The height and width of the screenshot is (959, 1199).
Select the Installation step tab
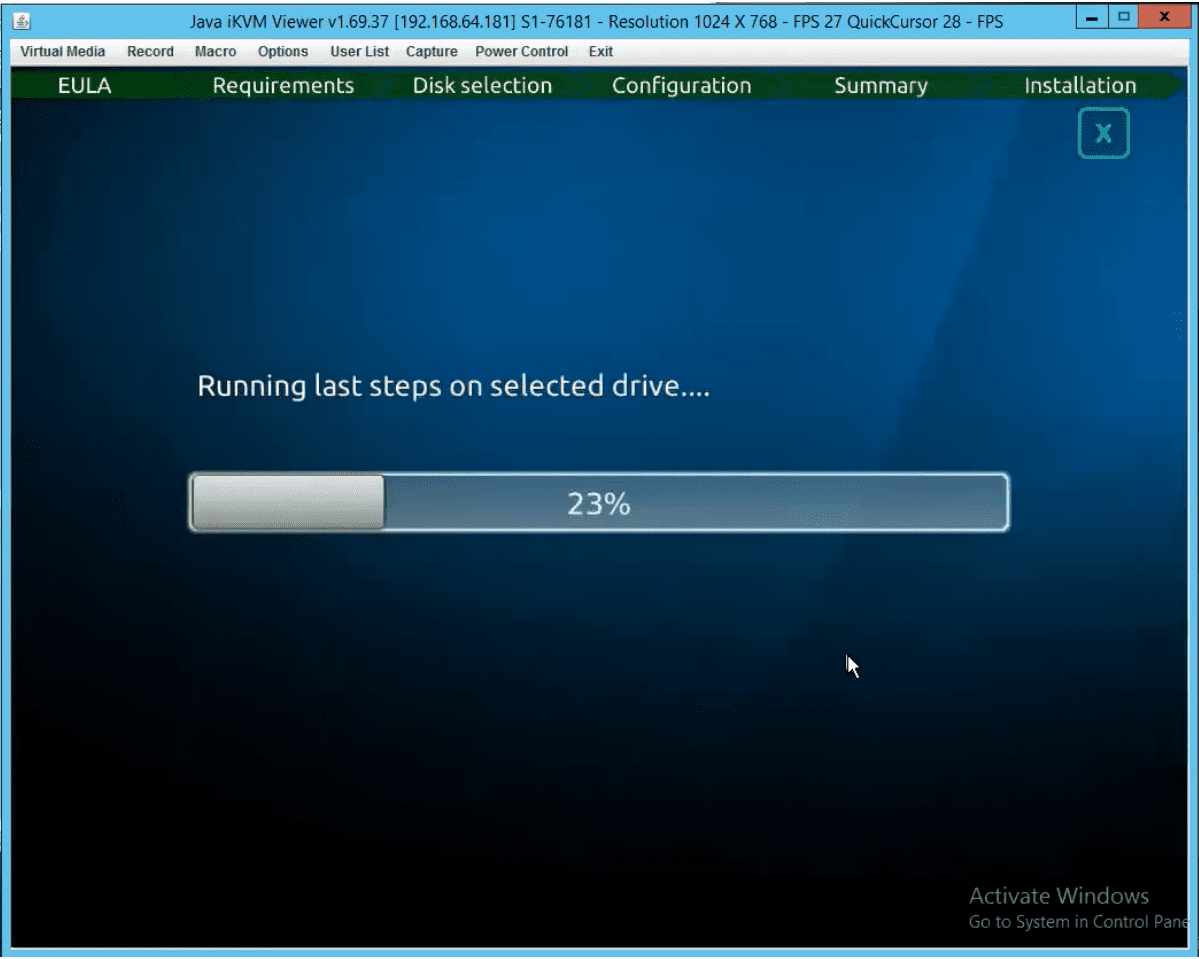coord(1080,86)
